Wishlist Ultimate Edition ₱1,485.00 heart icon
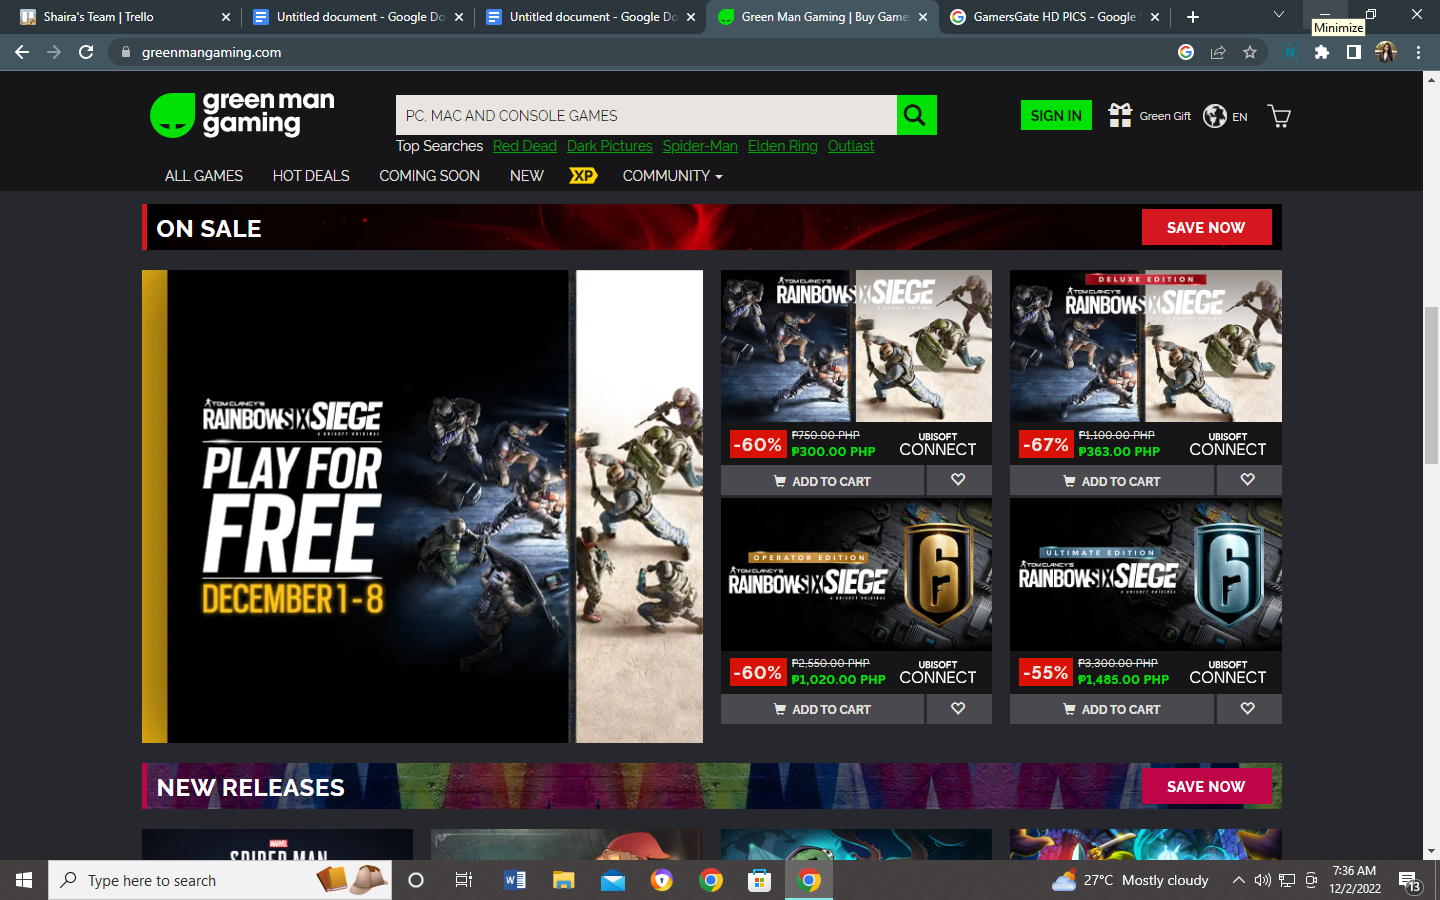The image size is (1440, 900). [x=1248, y=708]
